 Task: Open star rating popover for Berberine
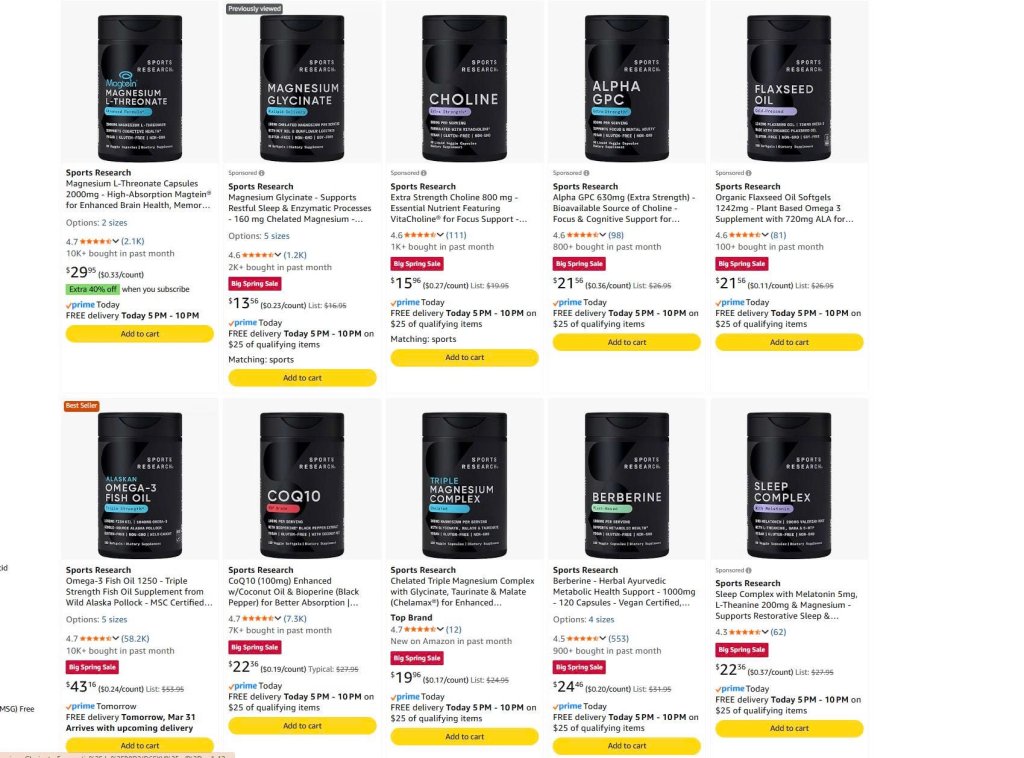click(584, 639)
